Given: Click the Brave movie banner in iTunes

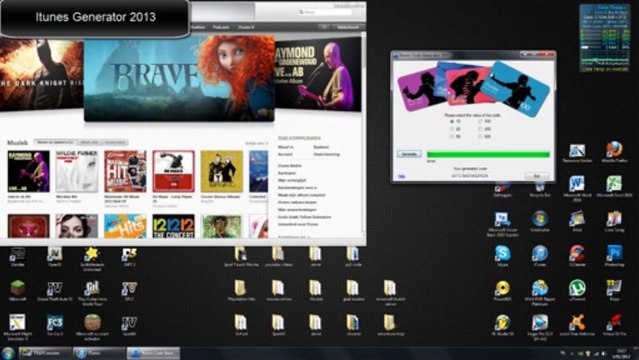Looking at the screenshot, I should [179, 77].
